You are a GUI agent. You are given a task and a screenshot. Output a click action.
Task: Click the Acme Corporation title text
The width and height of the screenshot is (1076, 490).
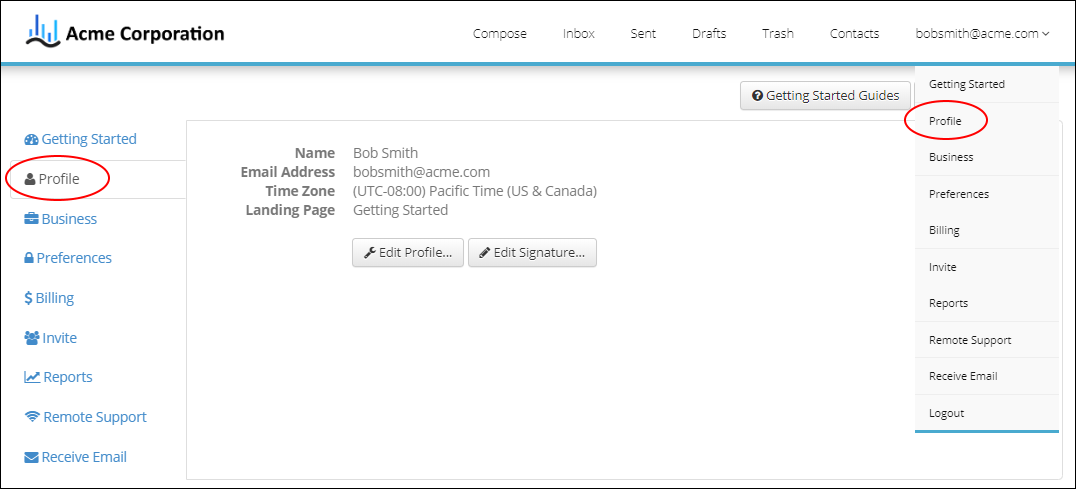point(145,33)
